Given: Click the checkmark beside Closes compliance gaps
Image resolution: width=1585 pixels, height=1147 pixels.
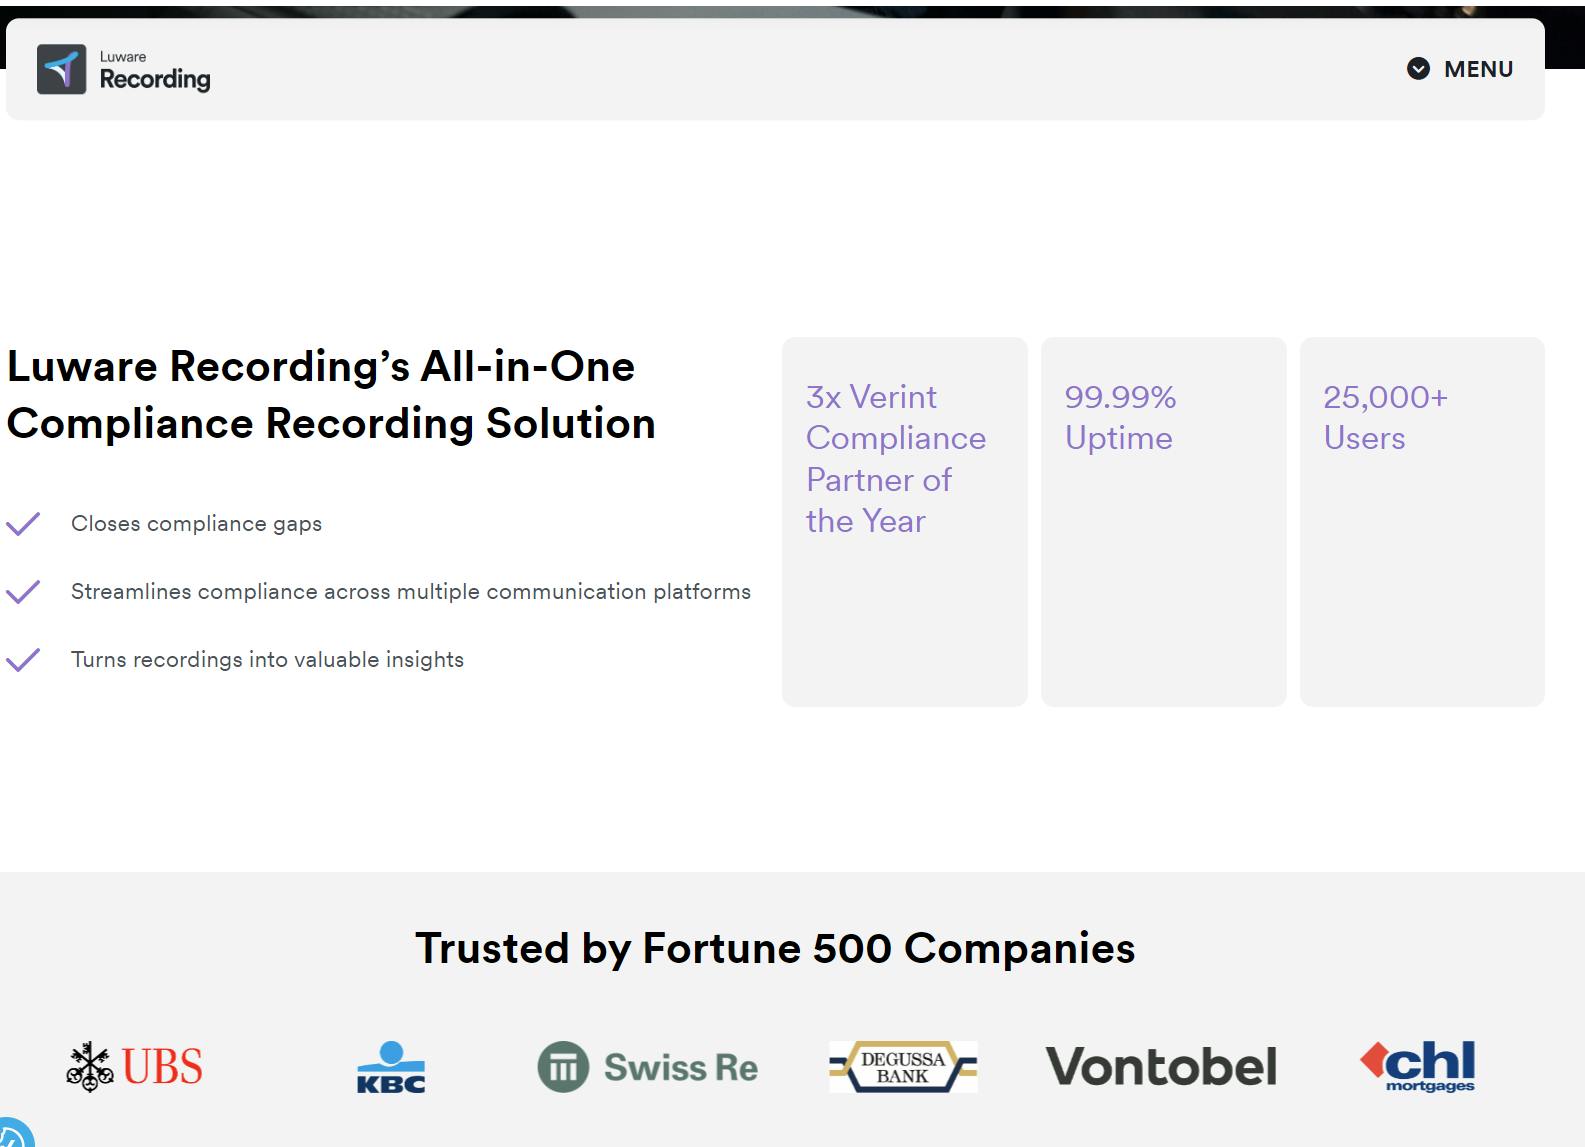Looking at the screenshot, I should click(23, 524).
